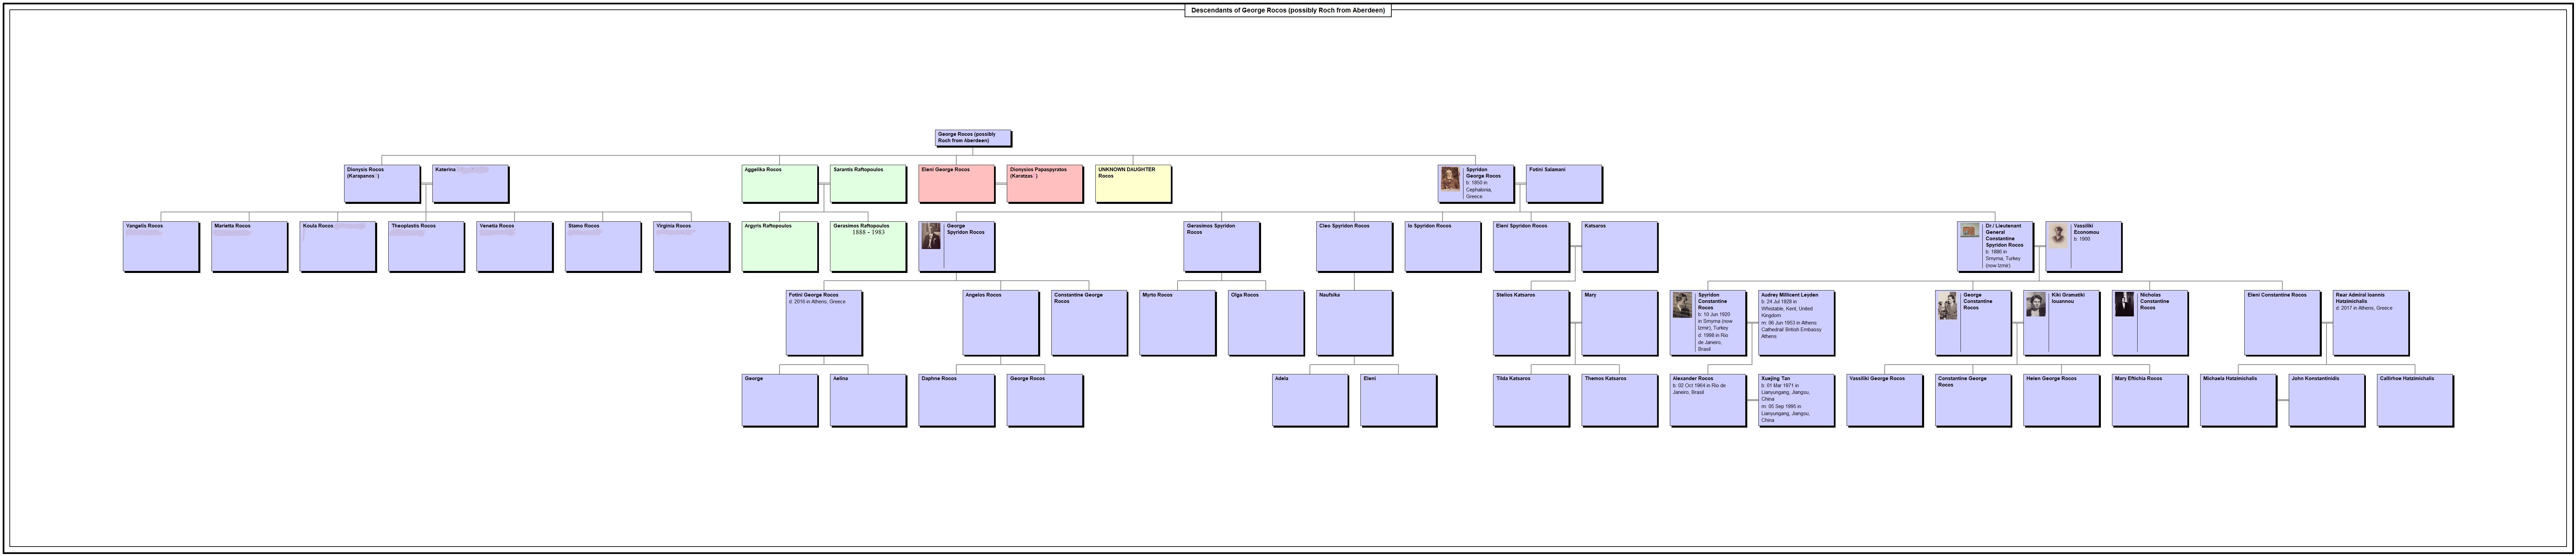Click the Argyris Raftopoulos box
The image size is (2576, 556).
pyautogui.click(x=780, y=246)
